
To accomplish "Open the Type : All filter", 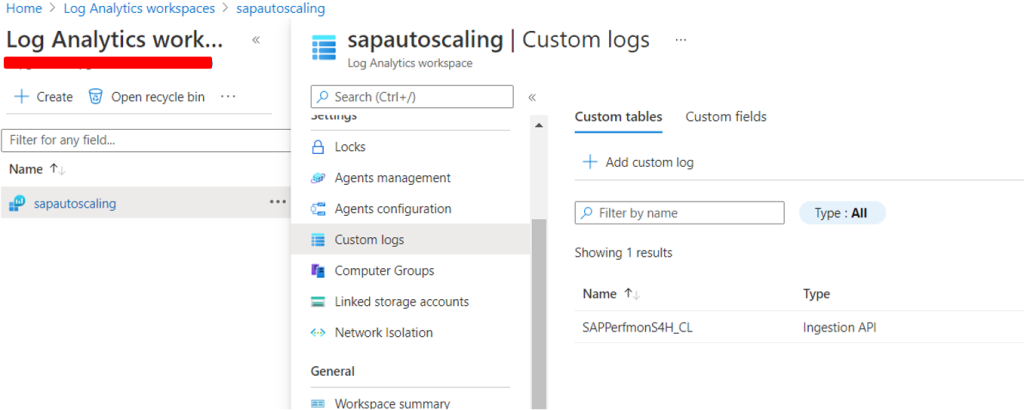I will [x=842, y=213].
